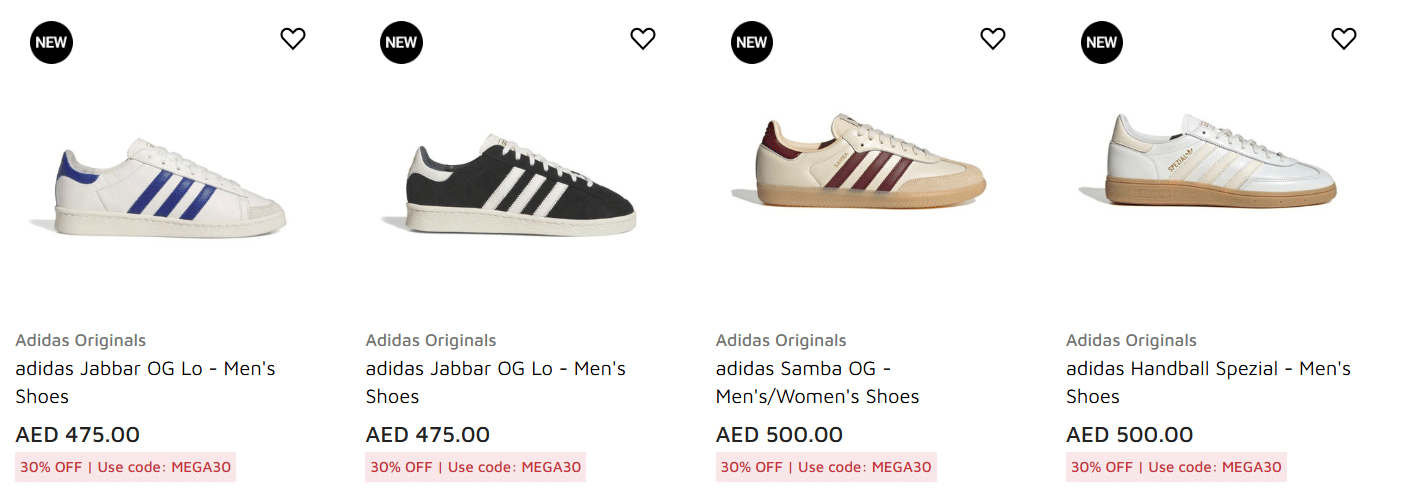This screenshot has height=503, width=1402.
Task: Open the adidas Samba OG - Men's/Women's Shoes title
Action: coord(817,382)
